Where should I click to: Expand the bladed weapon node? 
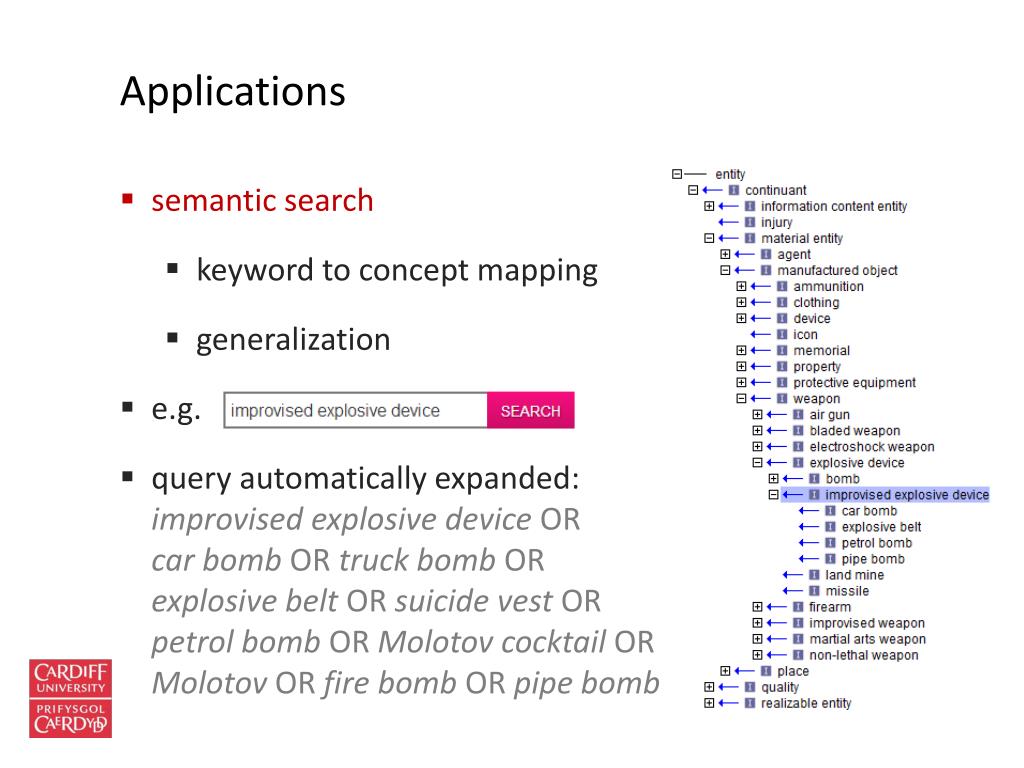(x=757, y=430)
